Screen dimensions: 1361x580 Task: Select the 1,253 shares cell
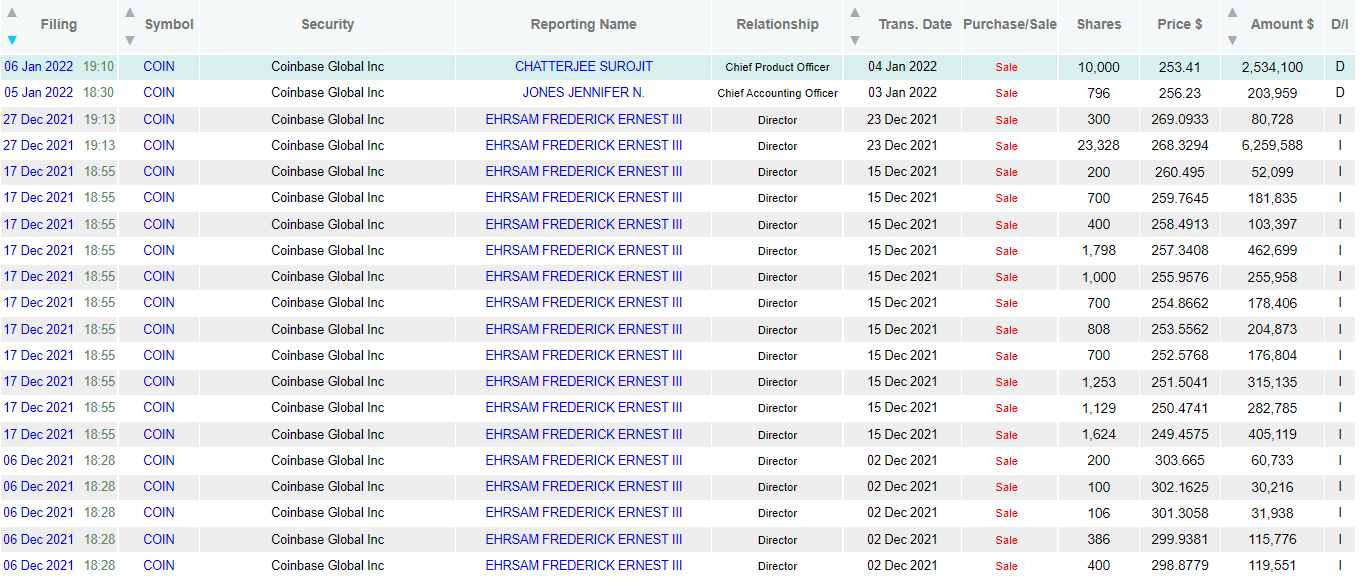(1099, 381)
